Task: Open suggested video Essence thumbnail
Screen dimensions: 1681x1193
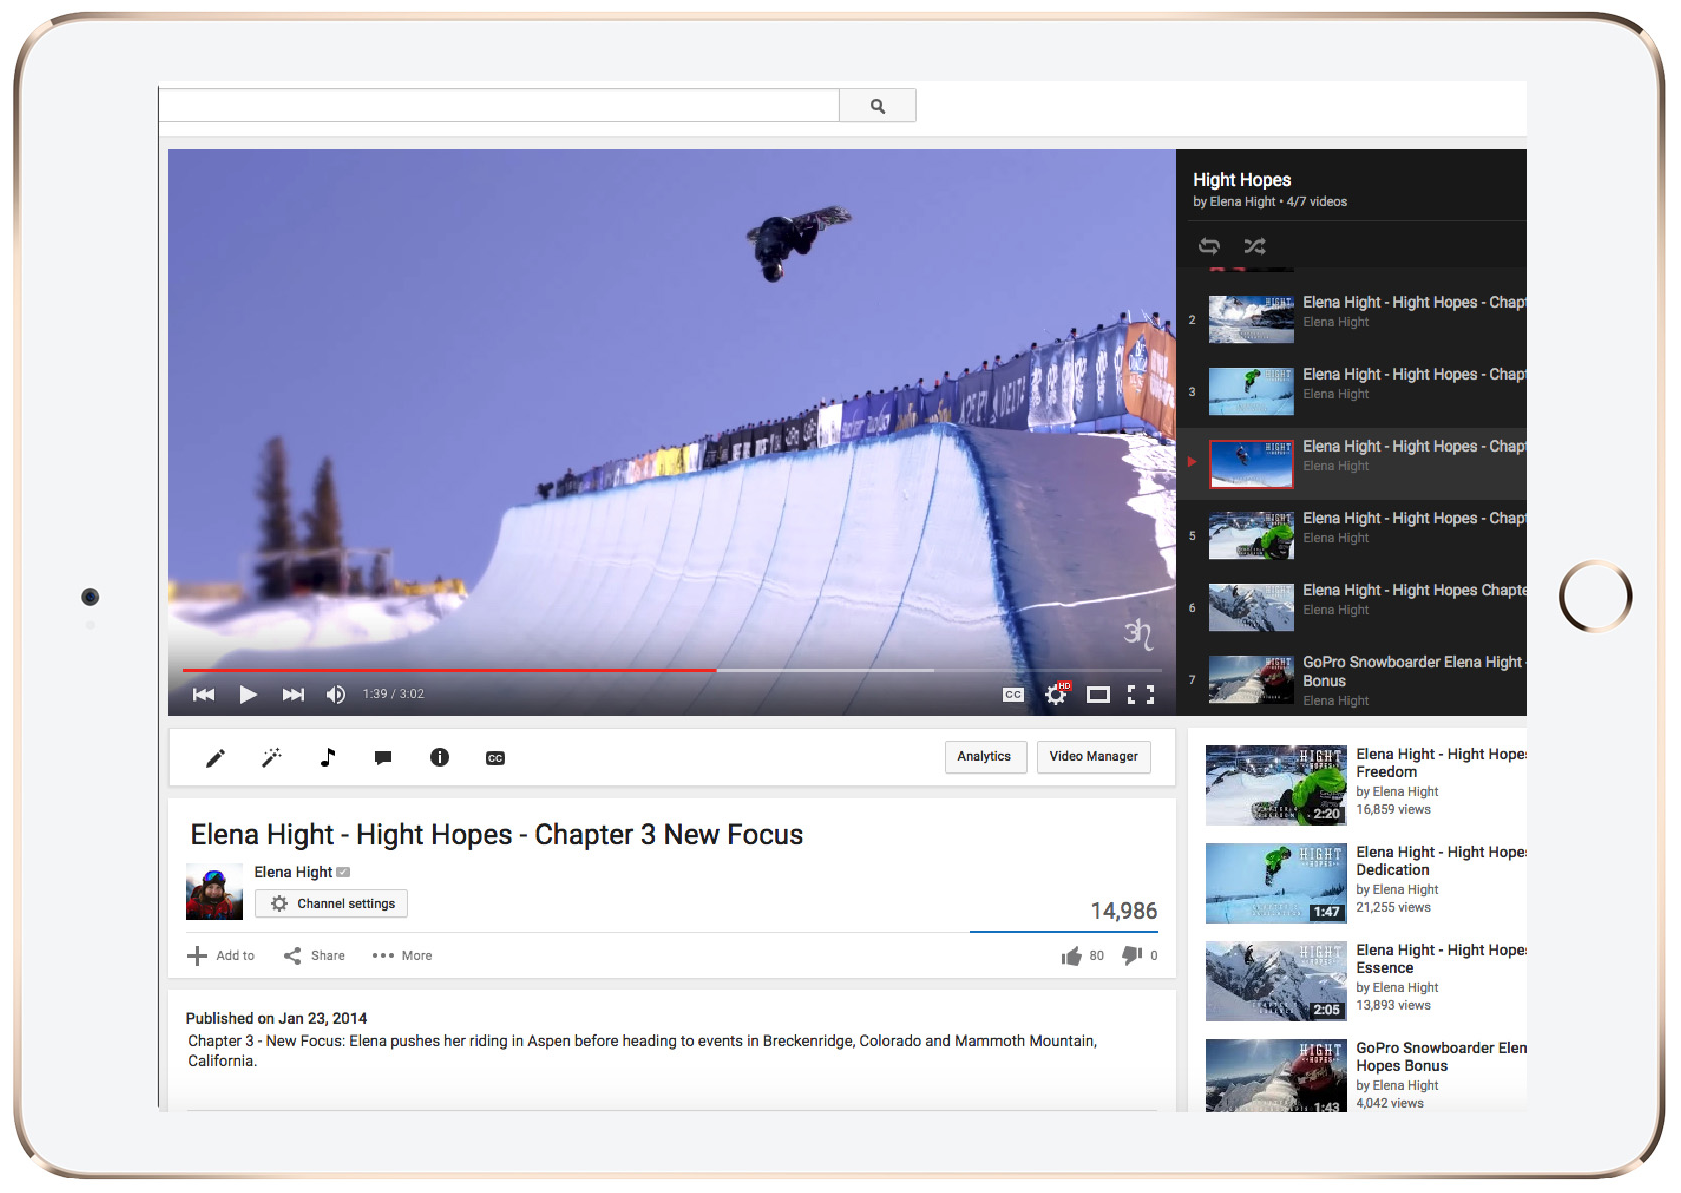Action: 1276,981
